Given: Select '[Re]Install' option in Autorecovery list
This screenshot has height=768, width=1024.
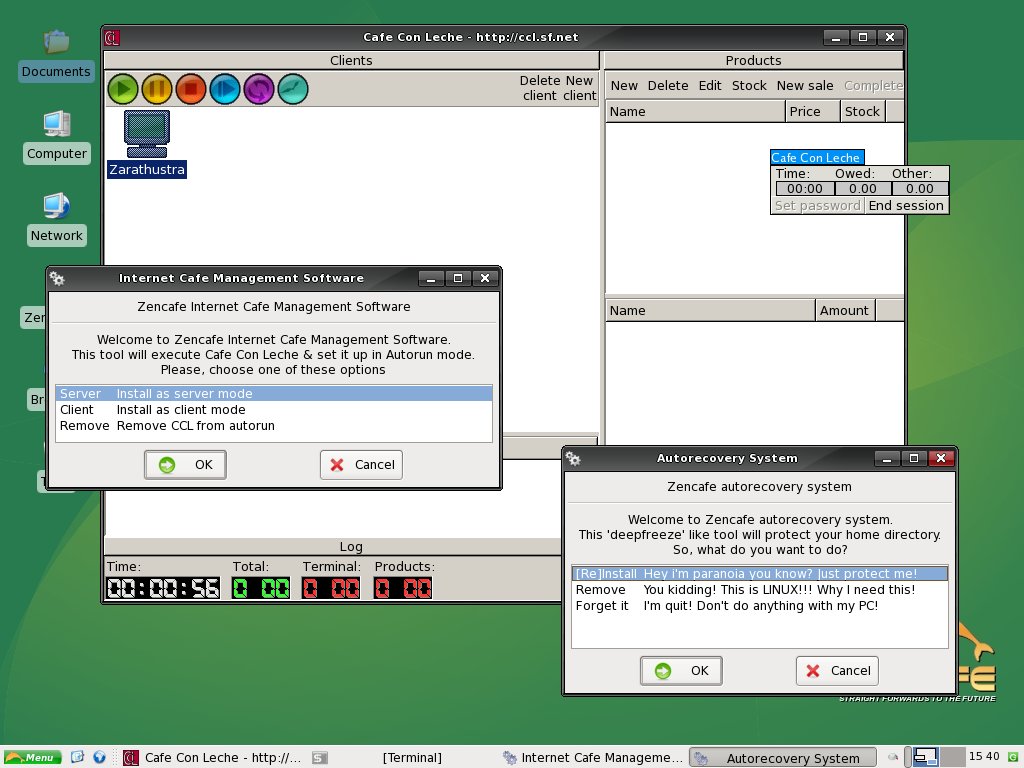Looking at the screenshot, I should pyautogui.click(x=760, y=574).
